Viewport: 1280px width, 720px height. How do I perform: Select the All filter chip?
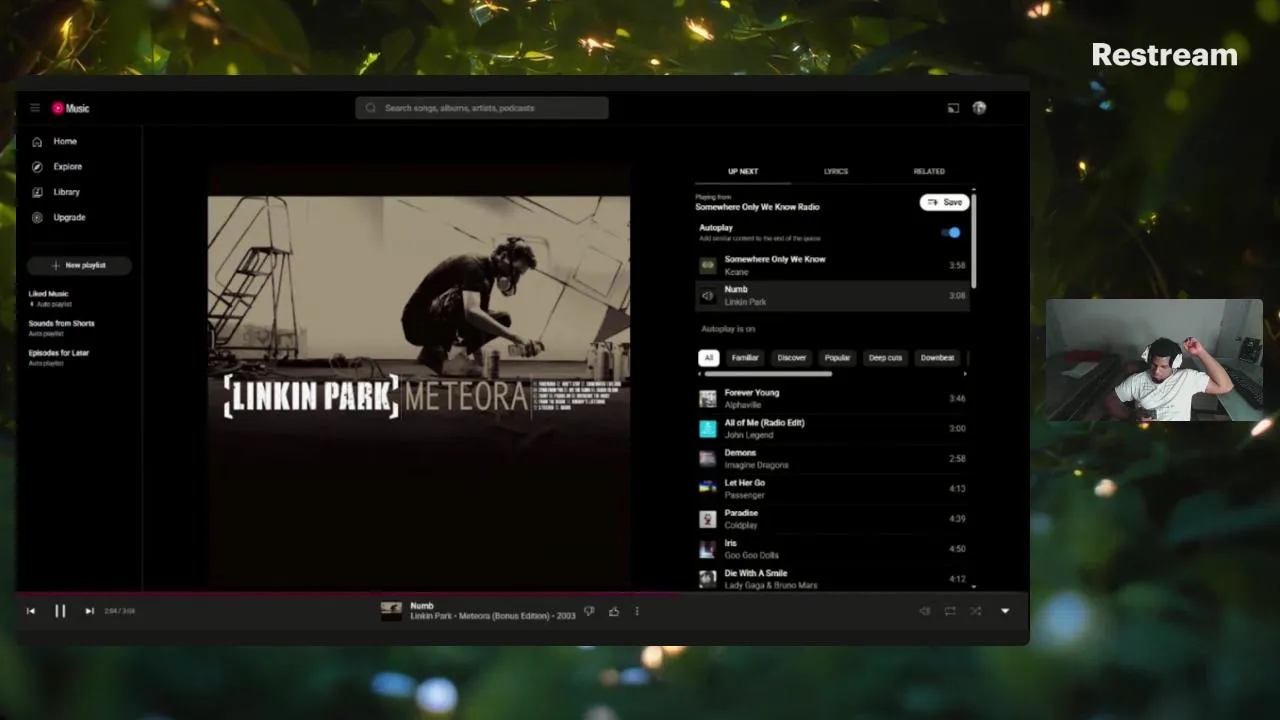click(709, 357)
